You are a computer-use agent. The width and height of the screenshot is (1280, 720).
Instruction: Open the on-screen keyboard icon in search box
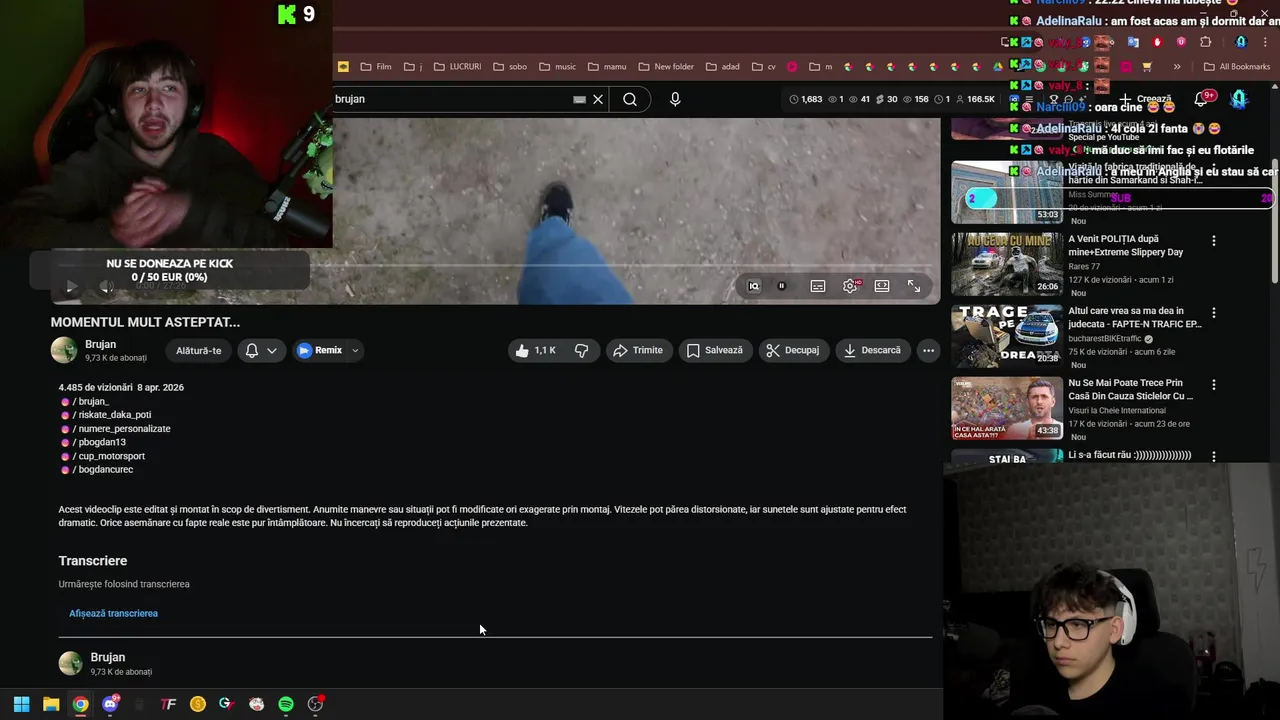[x=579, y=99]
